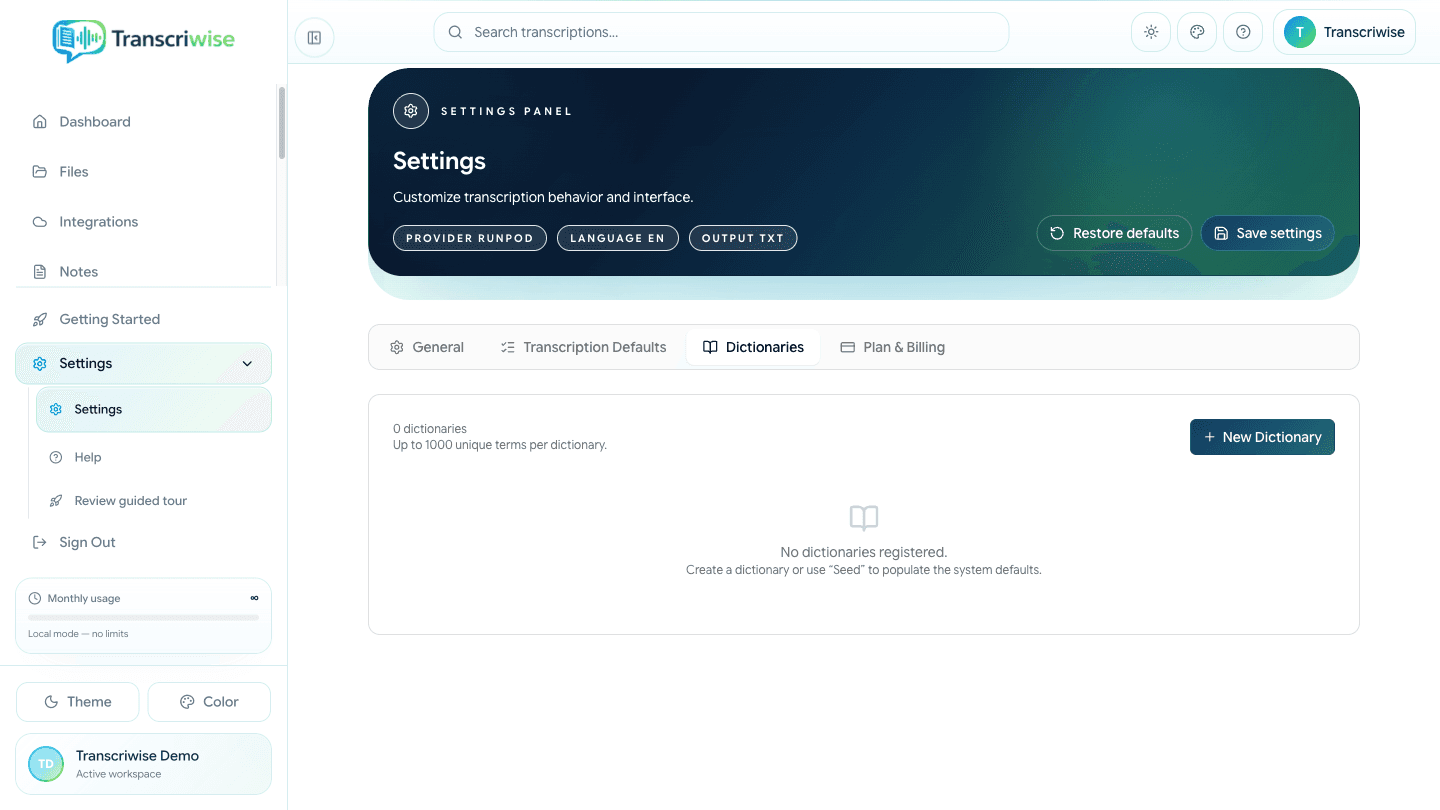The height and width of the screenshot is (810, 1440).
Task: Open help via the question mark icon
Action: point(1243,32)
